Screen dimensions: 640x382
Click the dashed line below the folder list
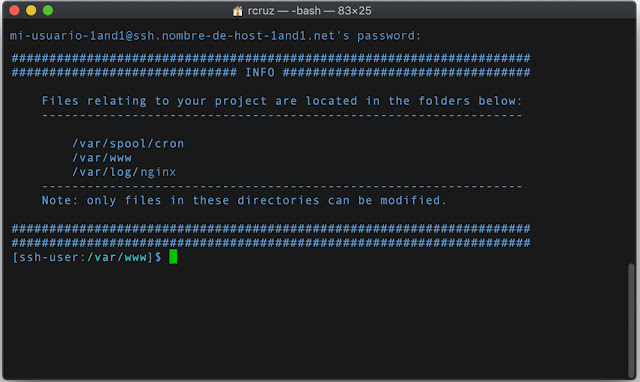(282, 187)
